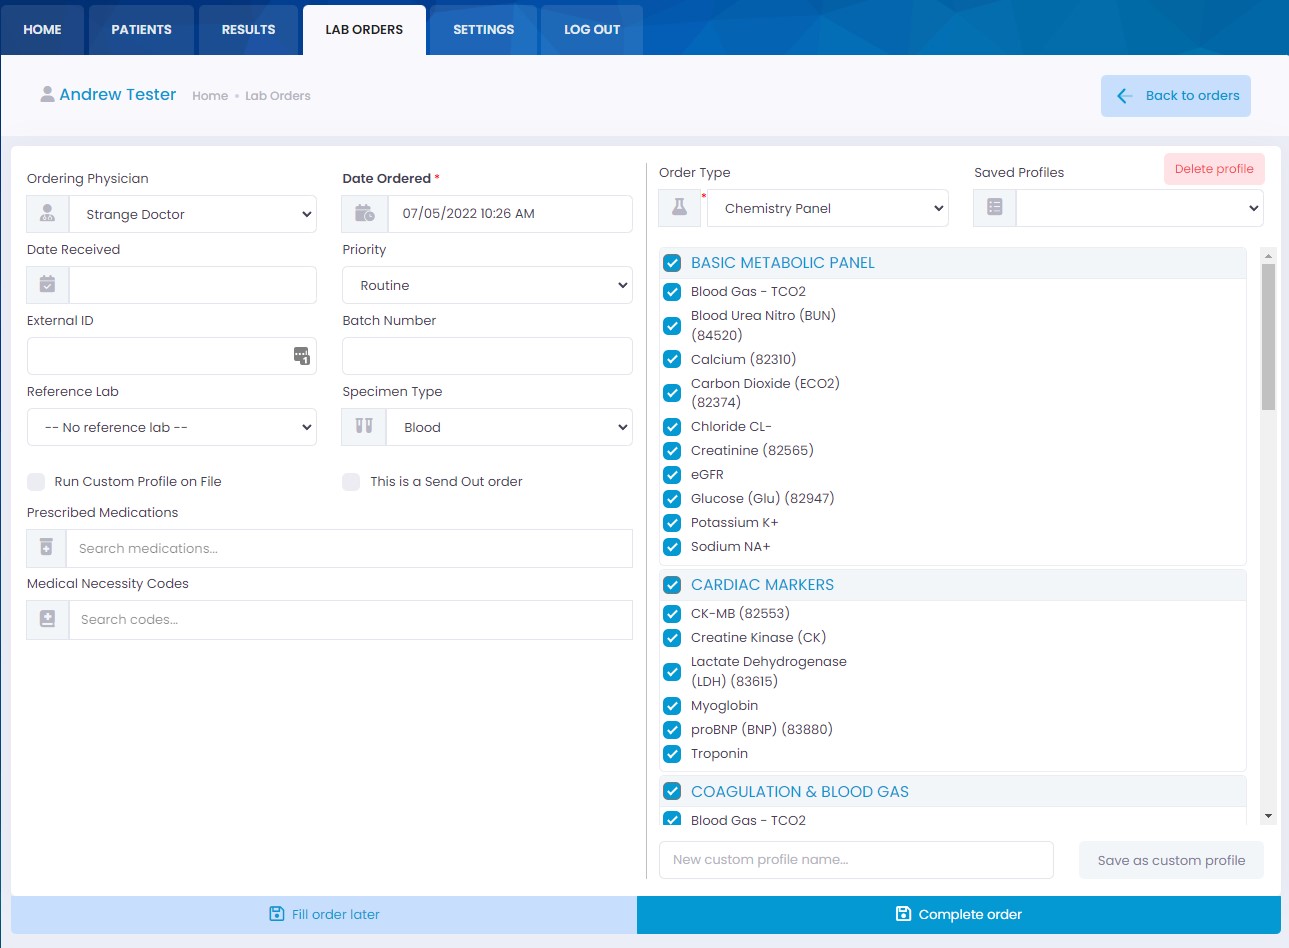Viewport: 1289px width, 948px height.
Task: Enable Run Custom Profile on File
Action: [x=36, y=481]
